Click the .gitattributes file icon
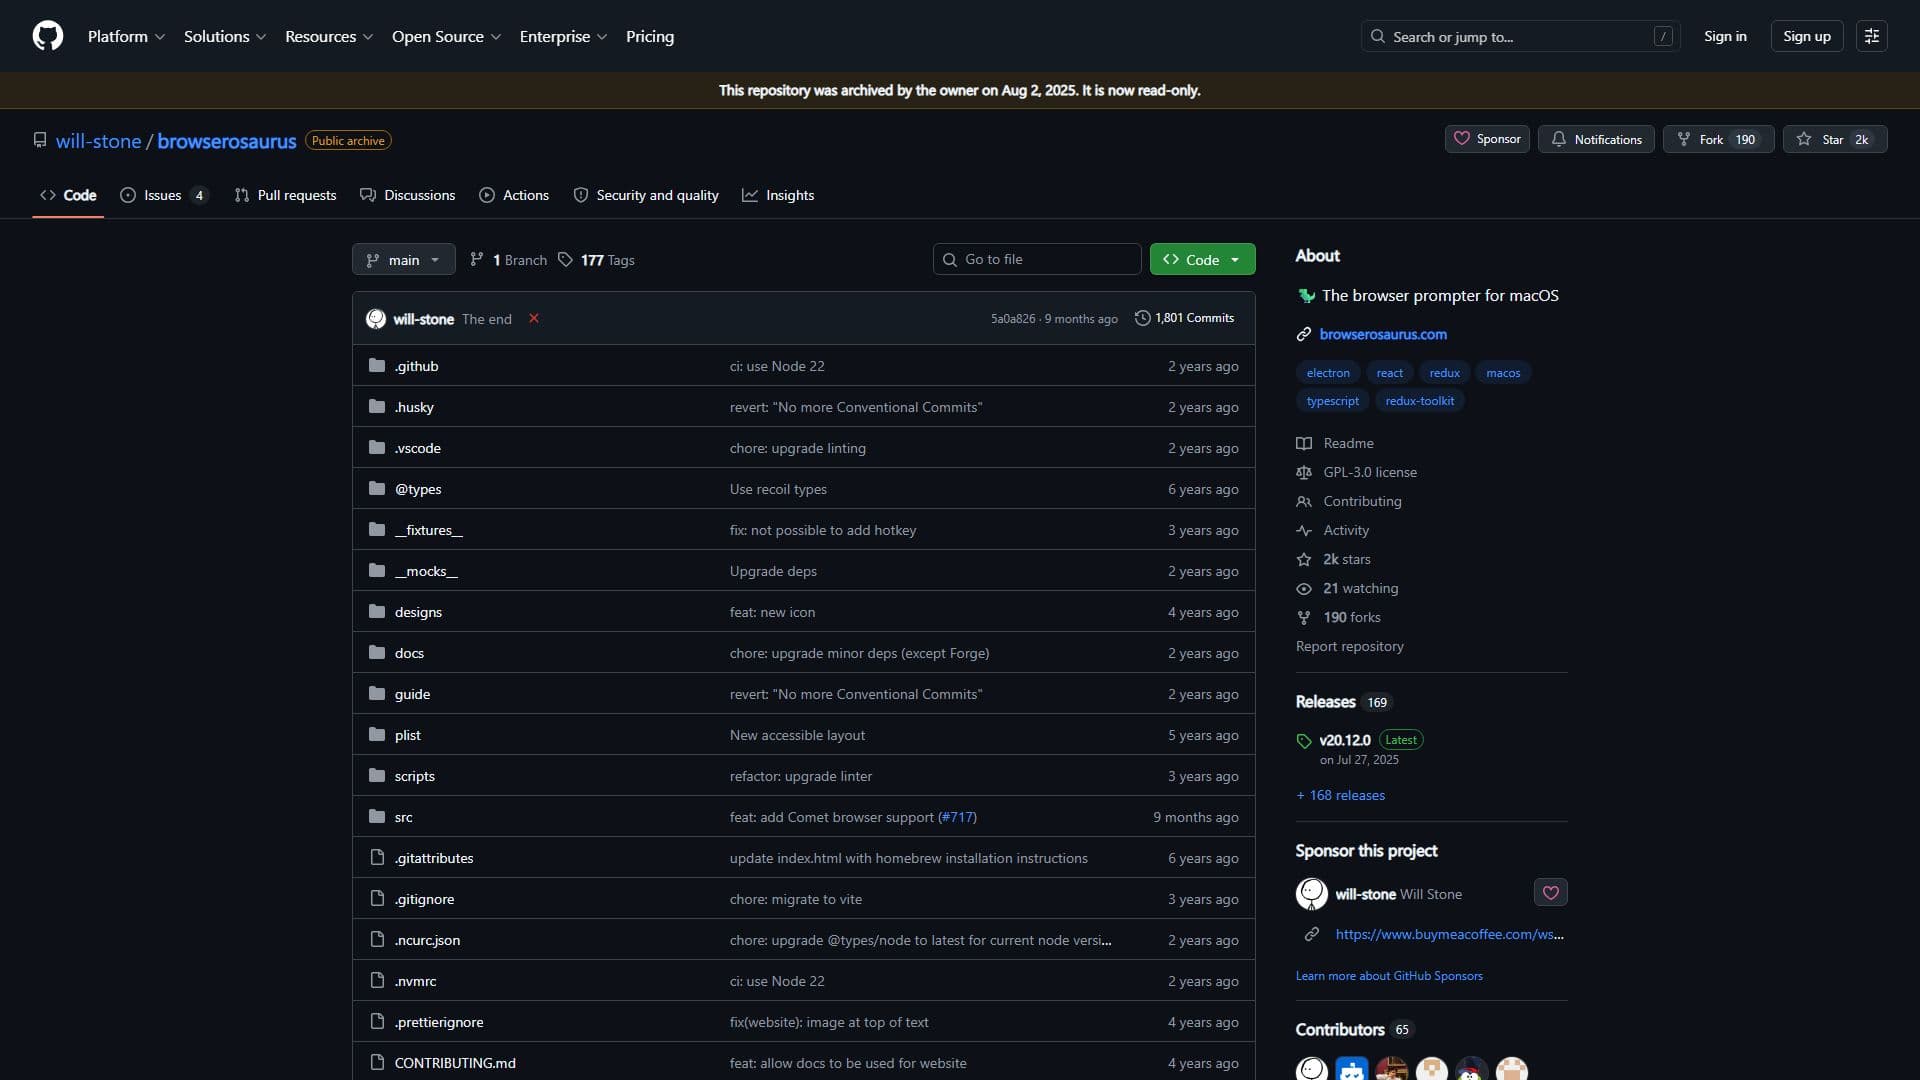Image resolution: width=1920 pixels, height=1080 pixels. (x=377, y=857)
